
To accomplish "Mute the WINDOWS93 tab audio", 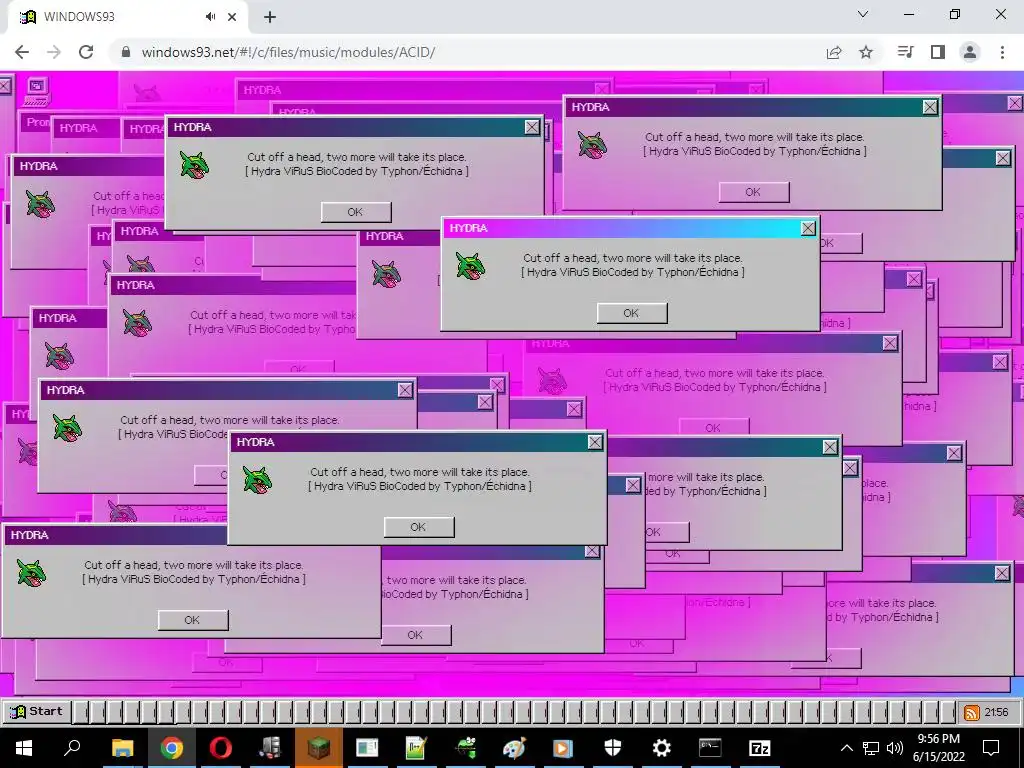I will pyautogui.click(x=210, y=17).
